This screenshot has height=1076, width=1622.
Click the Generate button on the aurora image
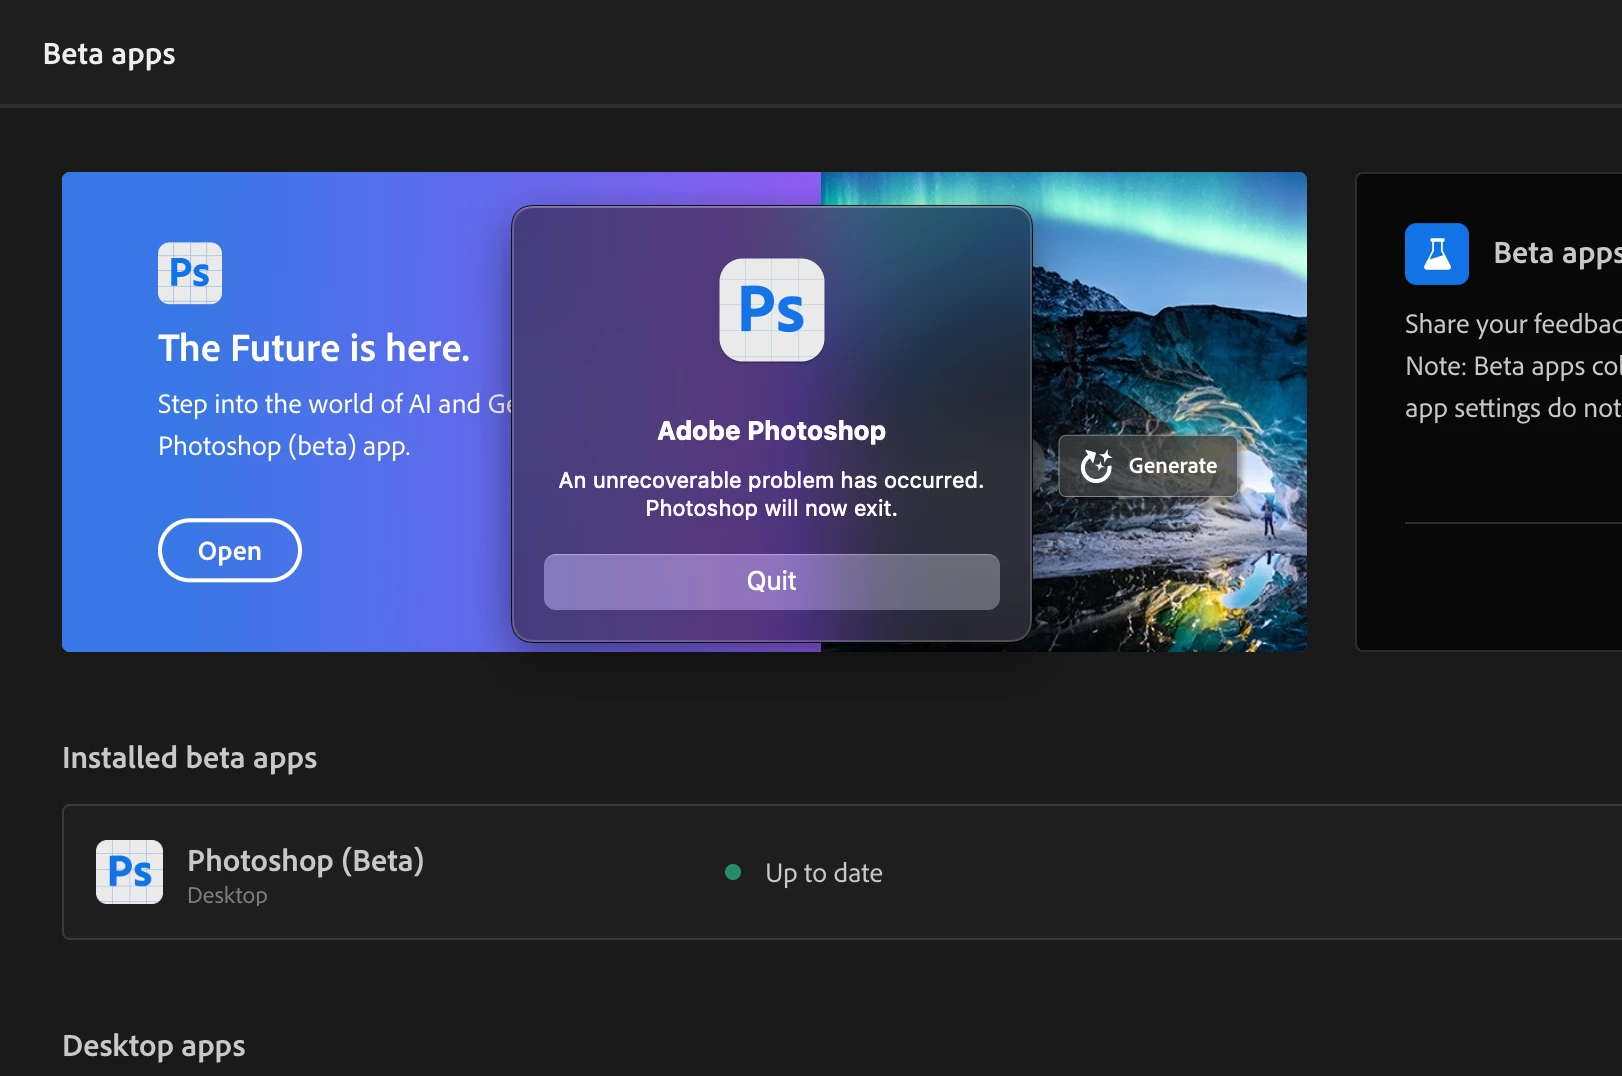(1148, 466)
